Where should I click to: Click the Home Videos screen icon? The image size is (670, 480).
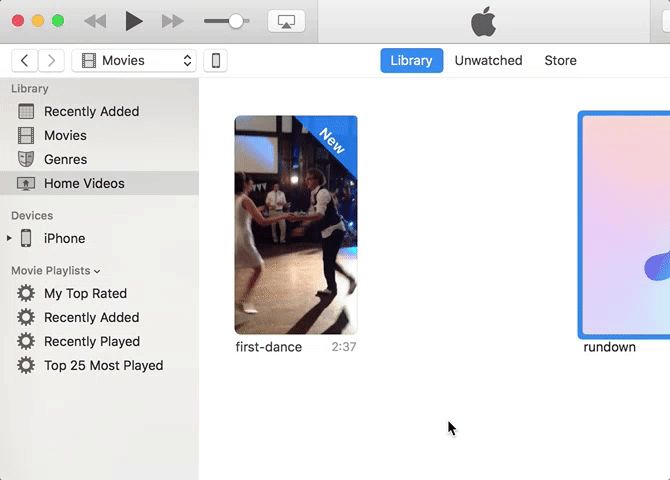pyautogui.click(x=26, y=184)
